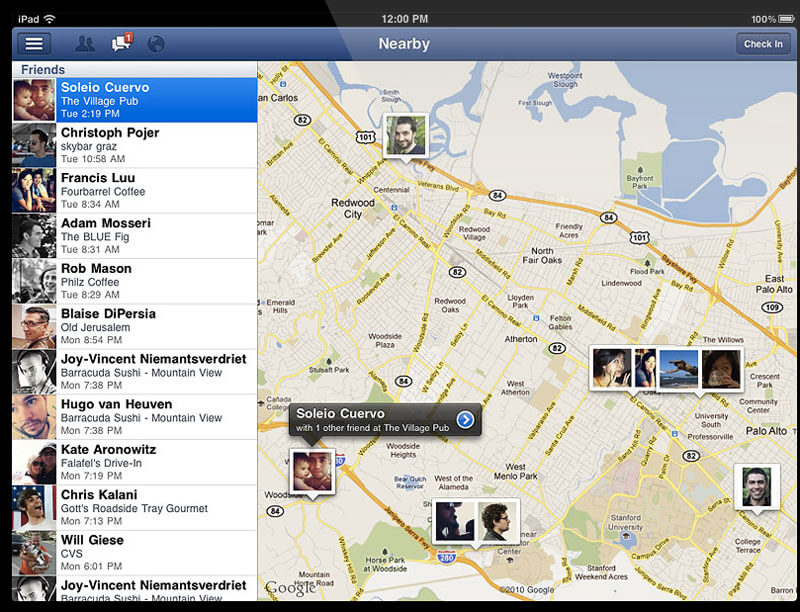Select Will Giese at CVS
The width and height of the screenshot is (800, 612).
tap(135, 553)
